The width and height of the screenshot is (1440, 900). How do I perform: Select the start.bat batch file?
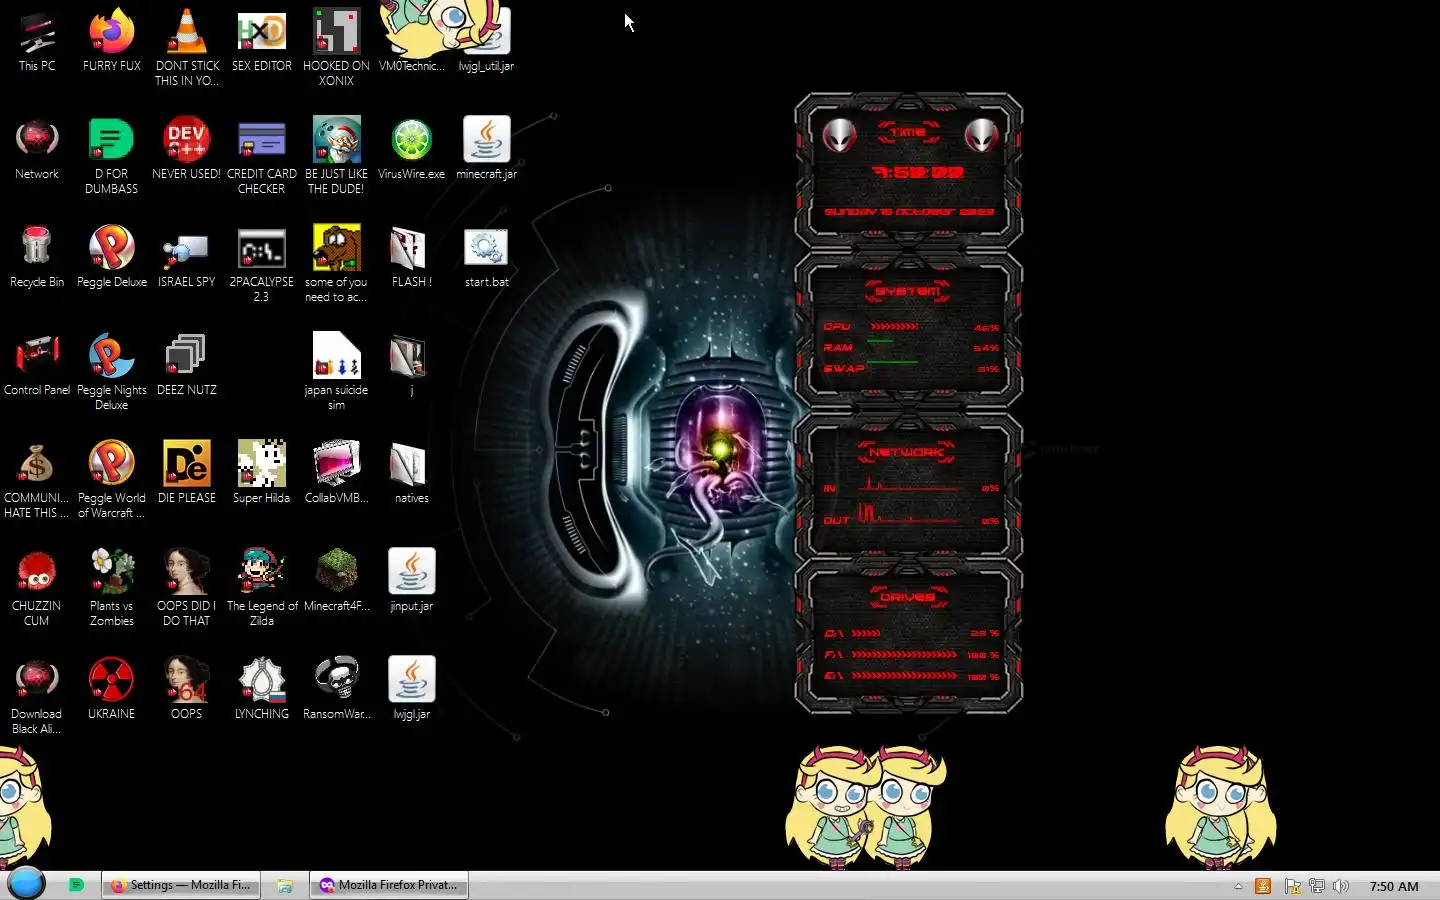(x=486, y=256)
